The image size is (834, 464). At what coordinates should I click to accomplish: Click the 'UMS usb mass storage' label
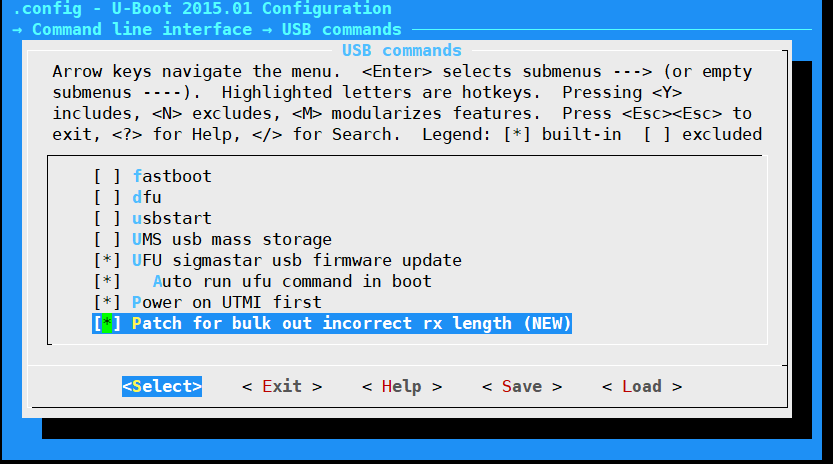click(x=232, y=239)
